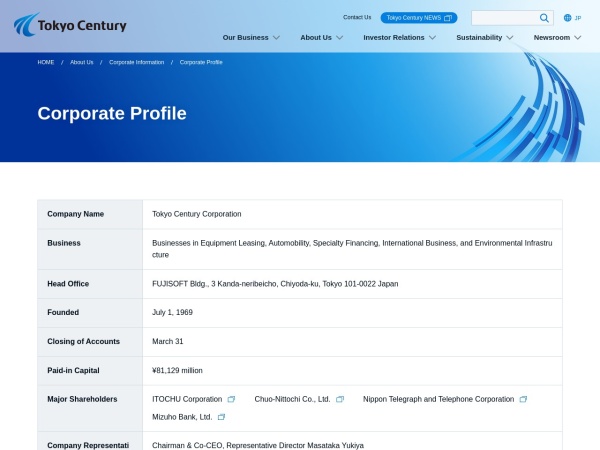Click the 'Founded' row label
This screenshot has width=600, height=450.
tap(63, 312)
